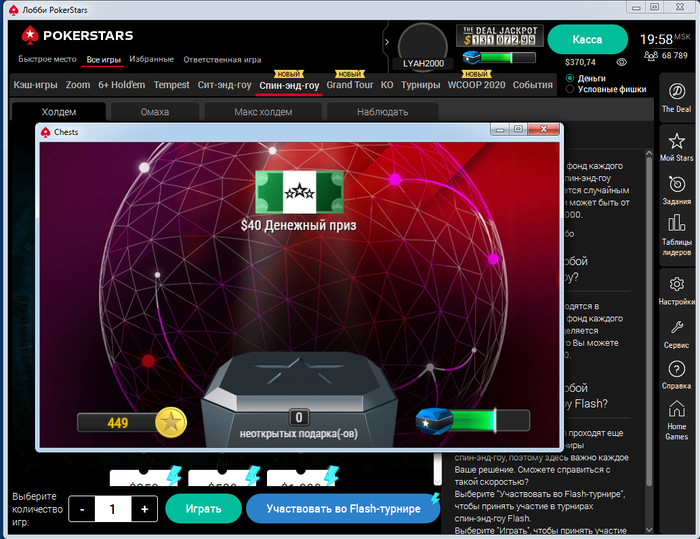The image size is (700, 539).
Task: Click the grey chest box with star
Action: (299, 399)
